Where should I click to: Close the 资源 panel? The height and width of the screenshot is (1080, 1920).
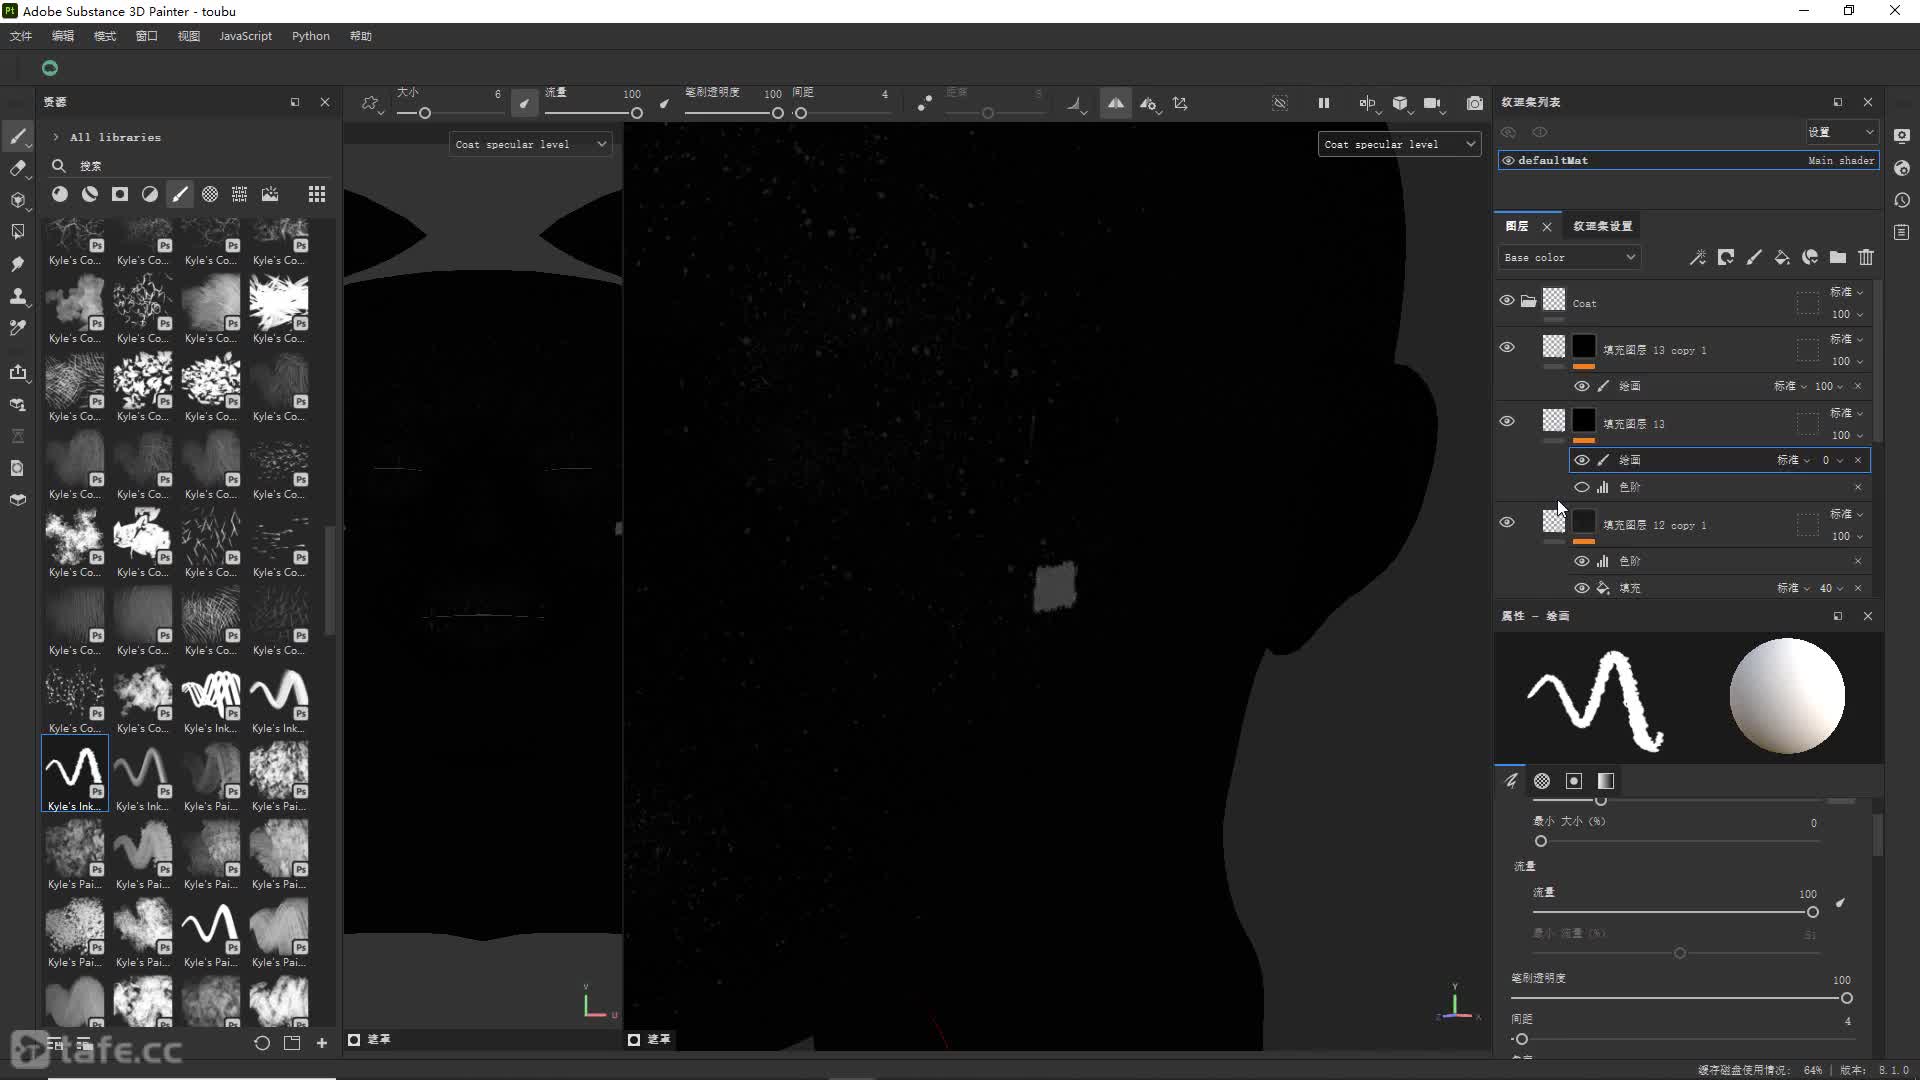324,102
